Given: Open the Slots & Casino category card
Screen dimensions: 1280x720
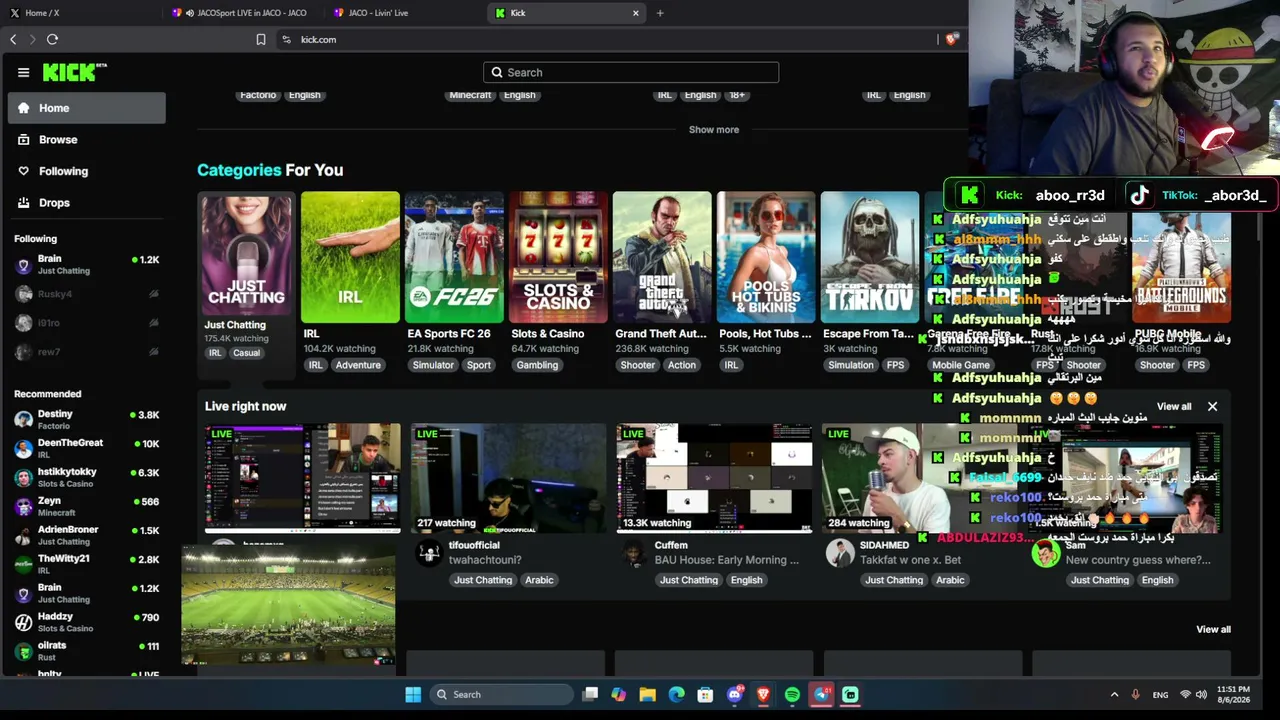Looking at the screenshot, I should pyautogui.click(x=558, y=257).
